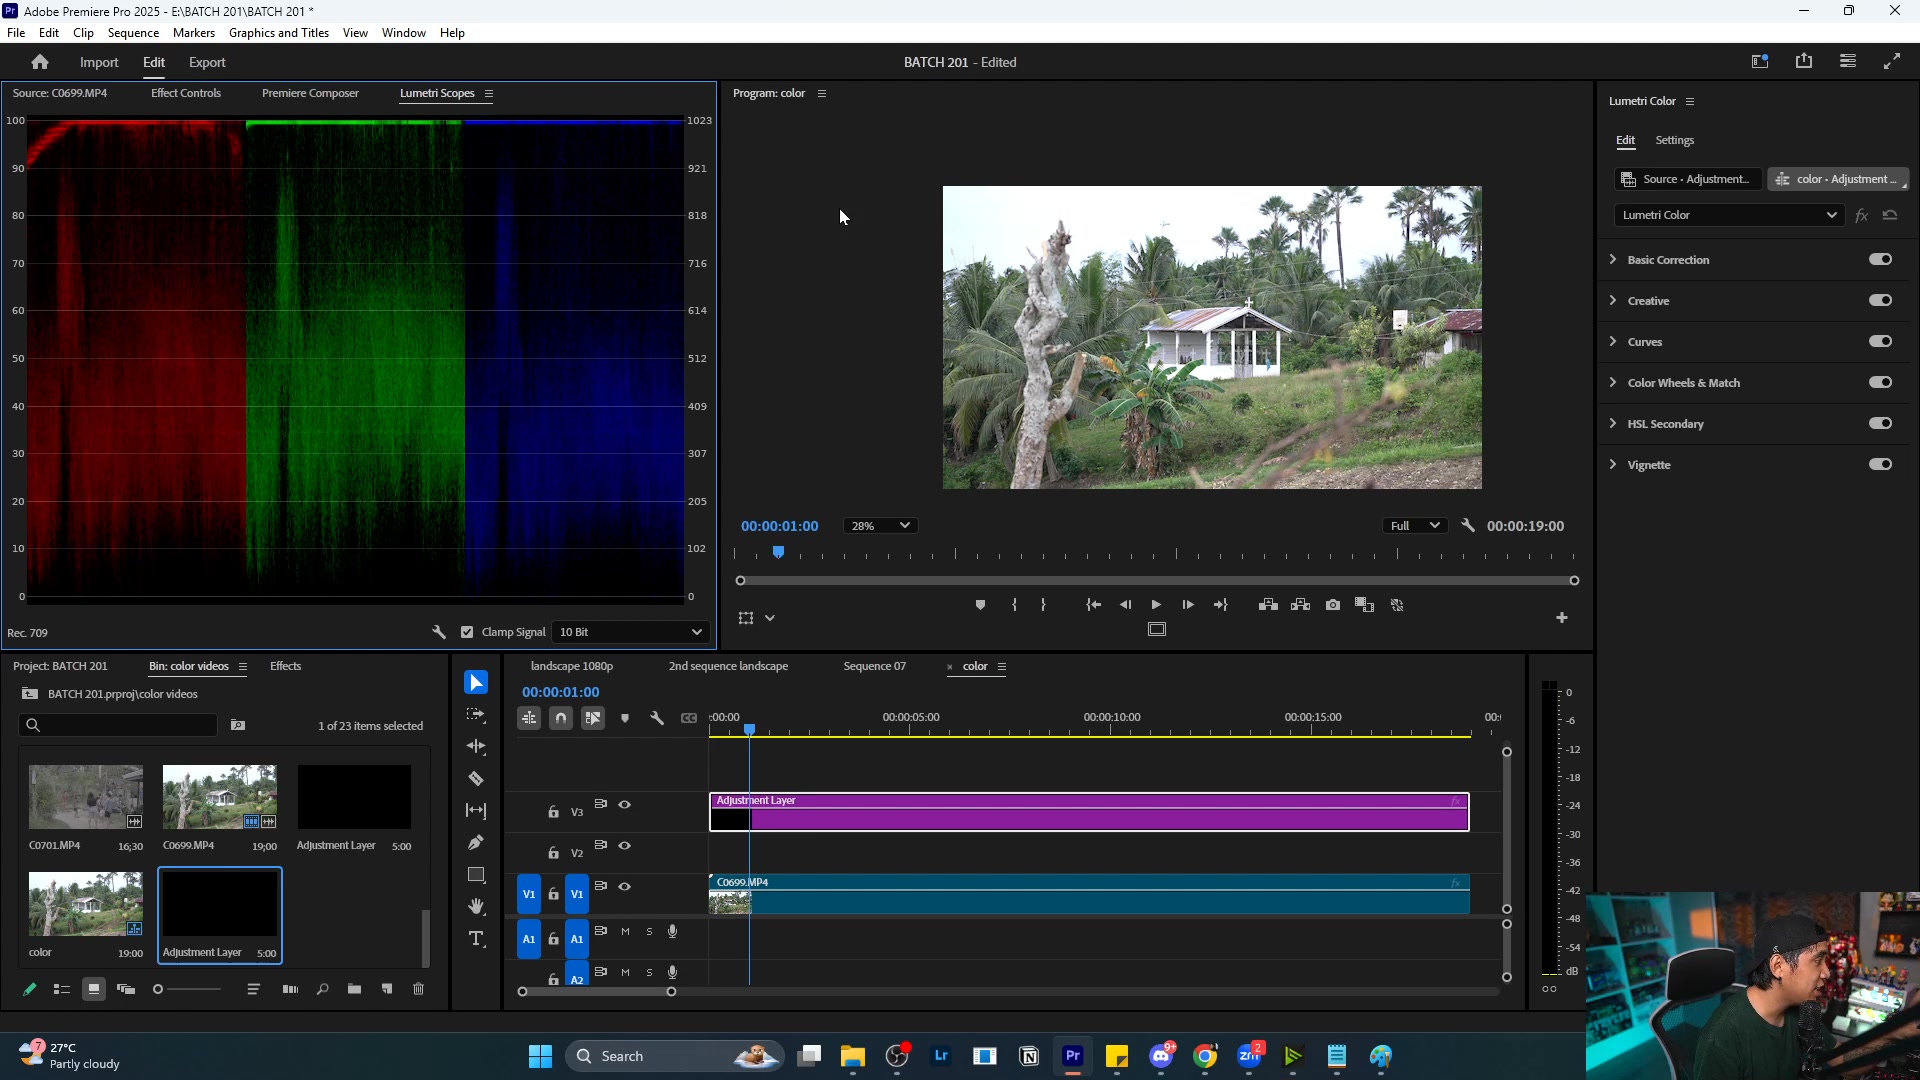Open Lumetri Scopes wrench settings

(x=439, y=632)
